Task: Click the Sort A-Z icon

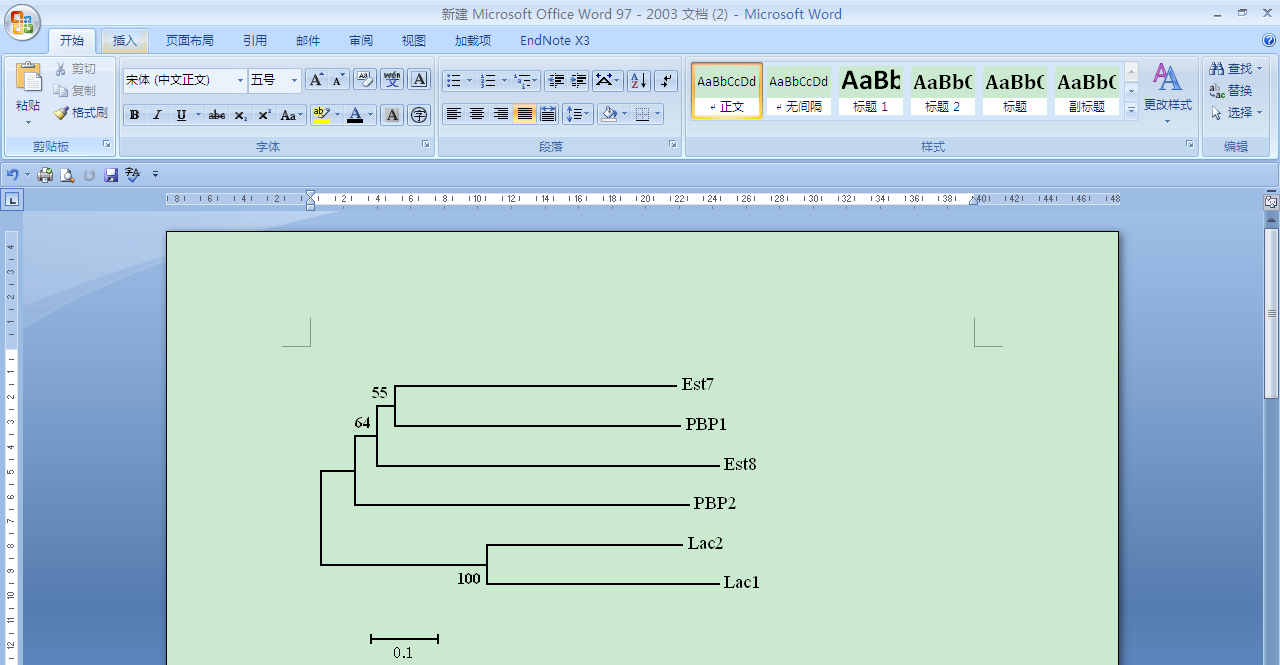Action: (x=638, y=80)
